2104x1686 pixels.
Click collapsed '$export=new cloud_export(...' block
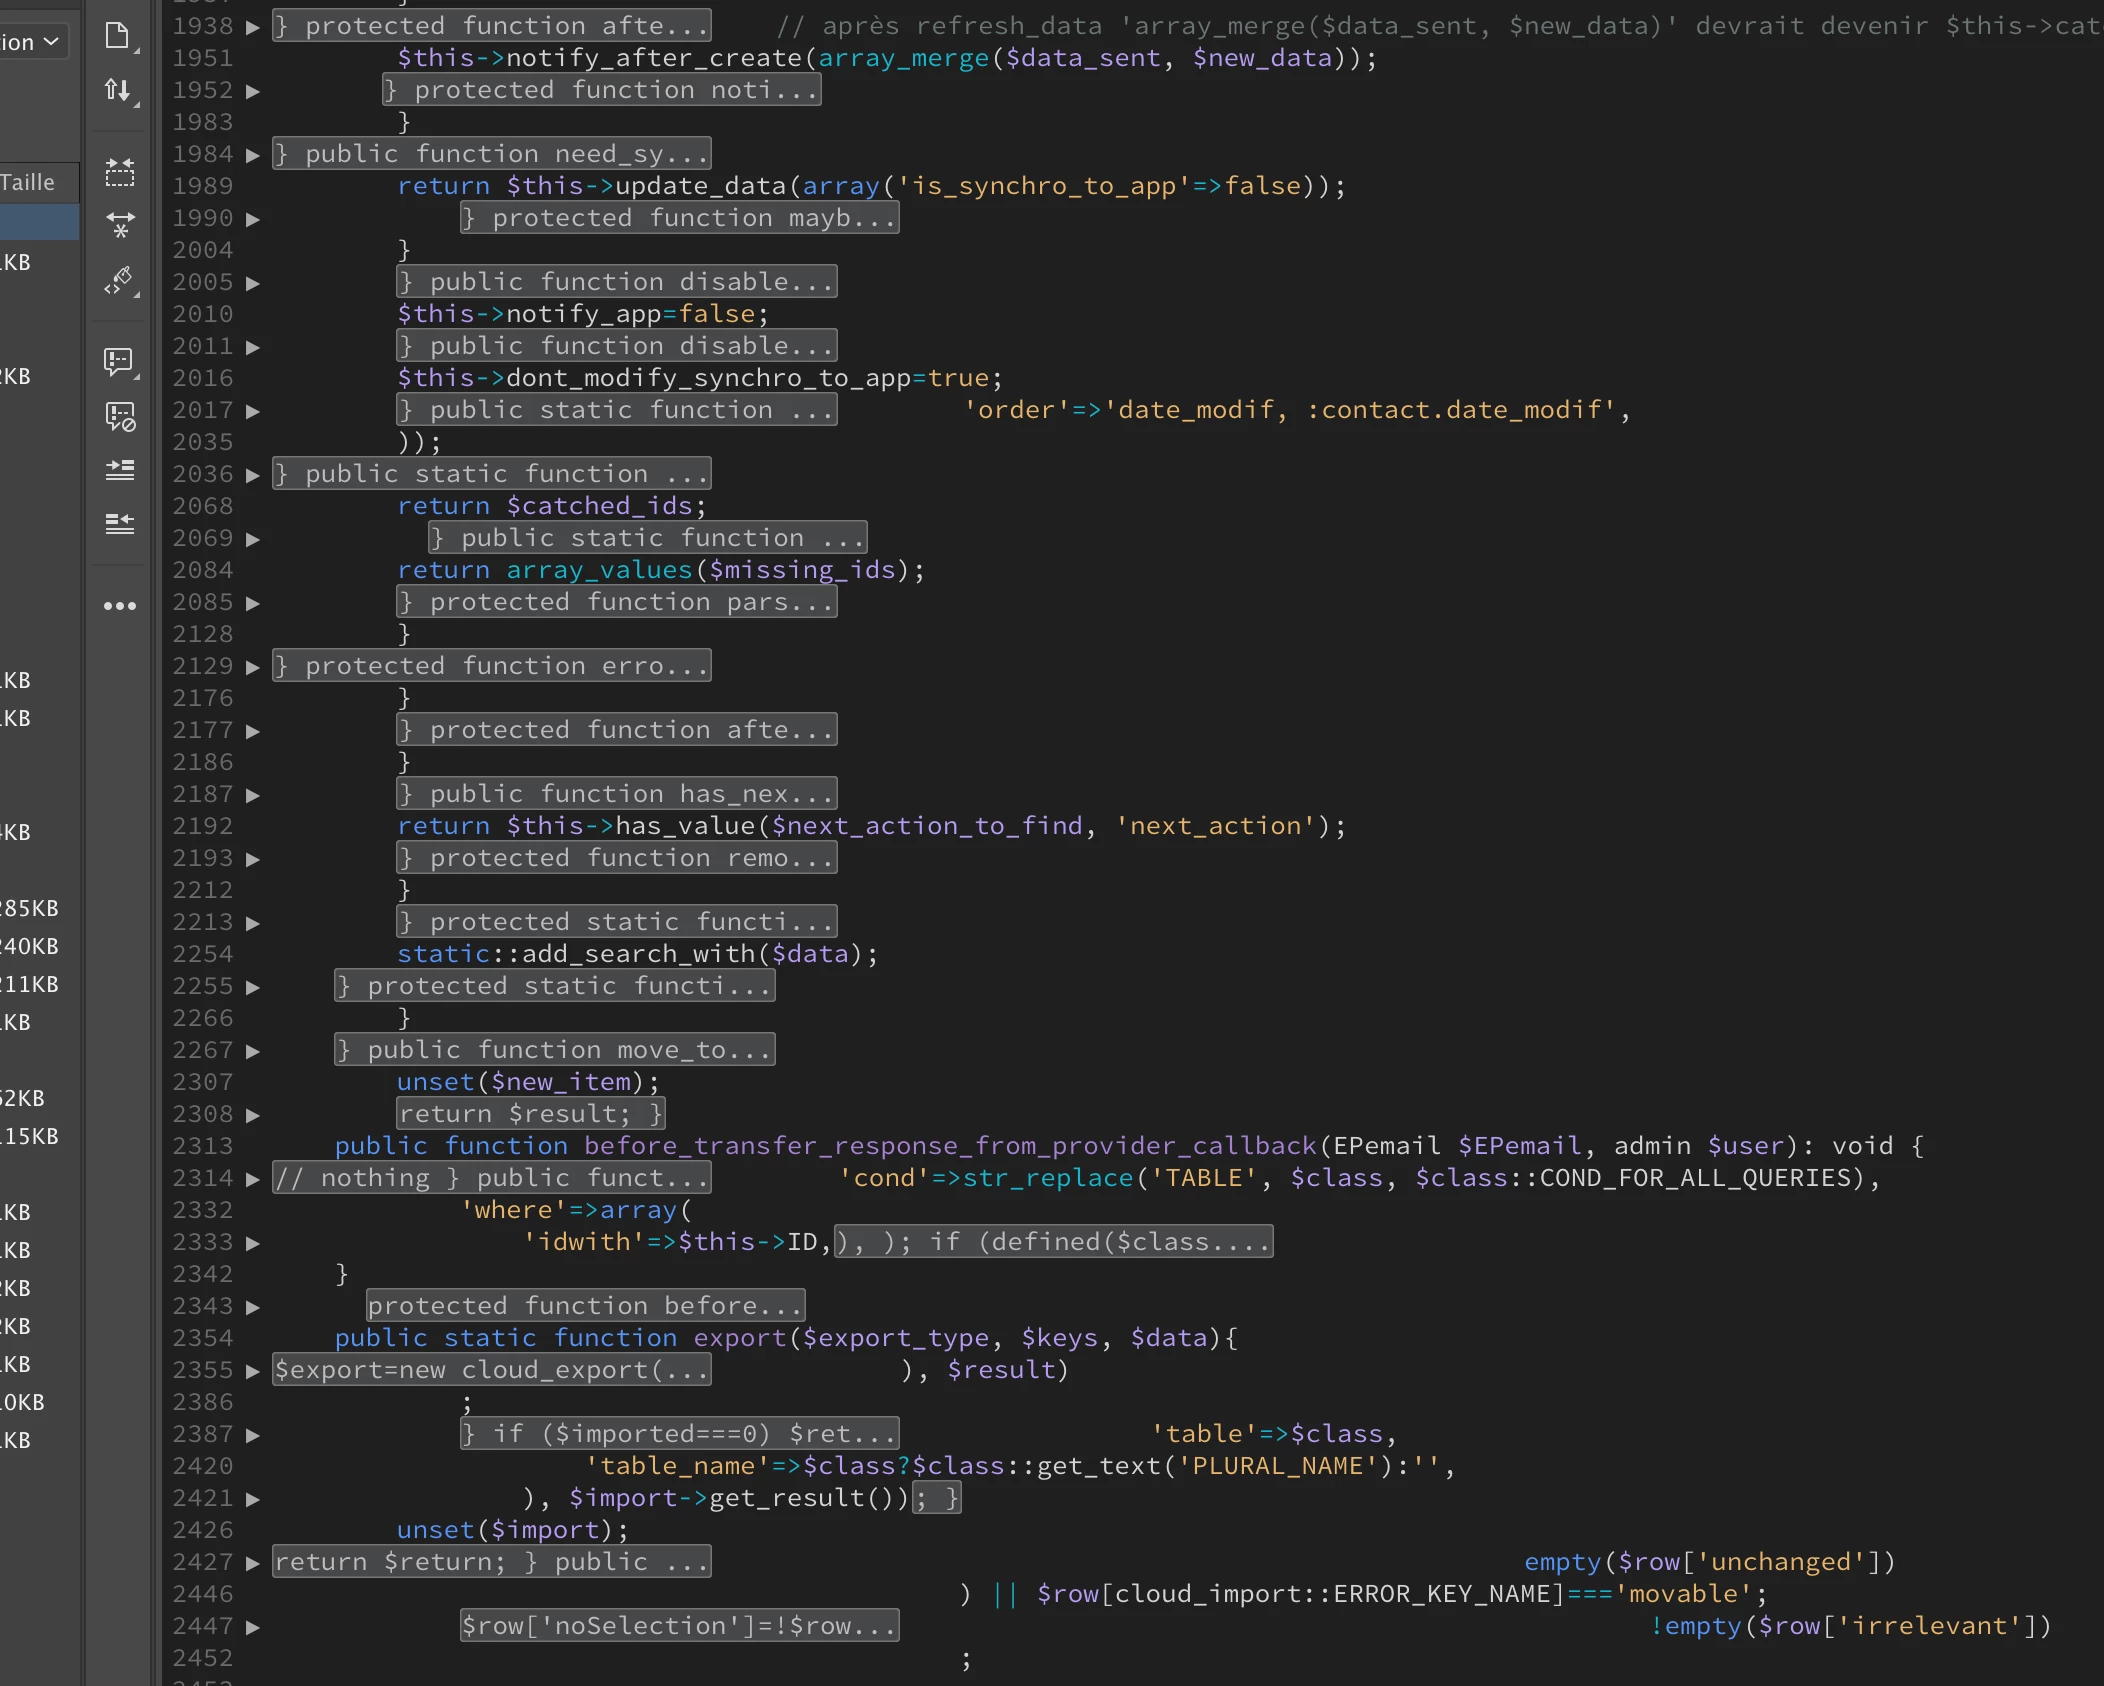(492, 1370)
